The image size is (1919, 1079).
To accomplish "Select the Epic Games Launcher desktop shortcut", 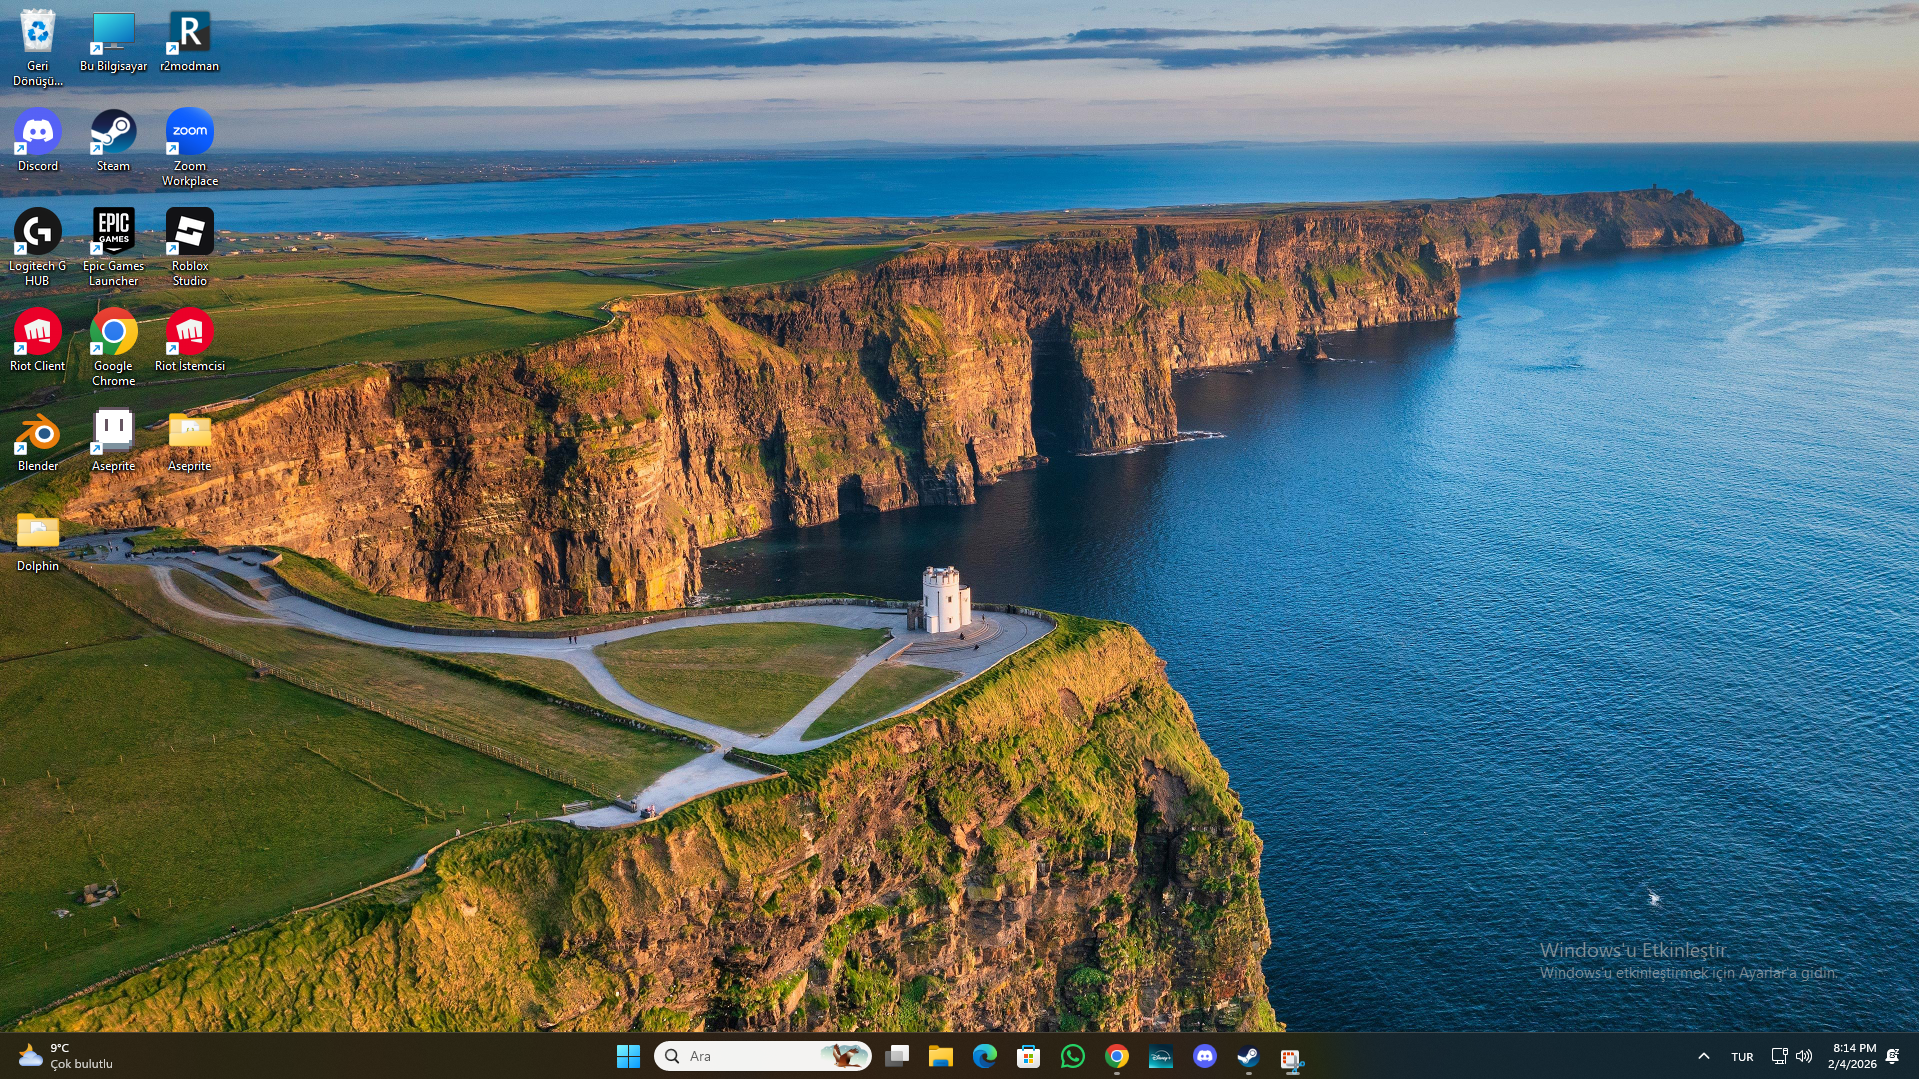I will pyautogui.click(x=113, y=247).
